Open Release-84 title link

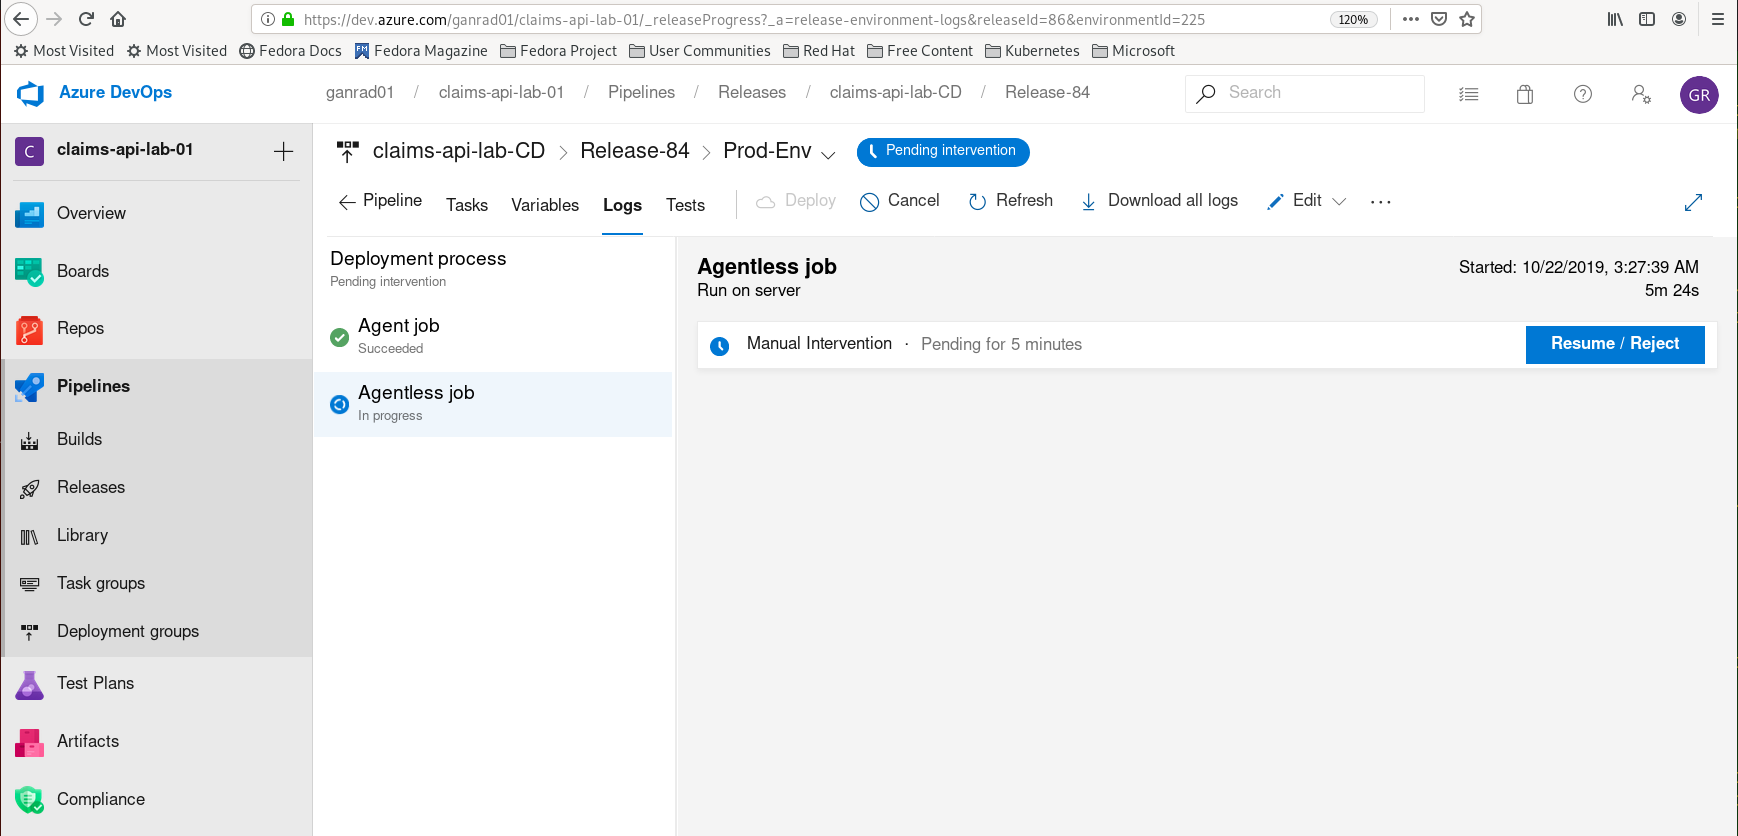click(x=635, y=151)
